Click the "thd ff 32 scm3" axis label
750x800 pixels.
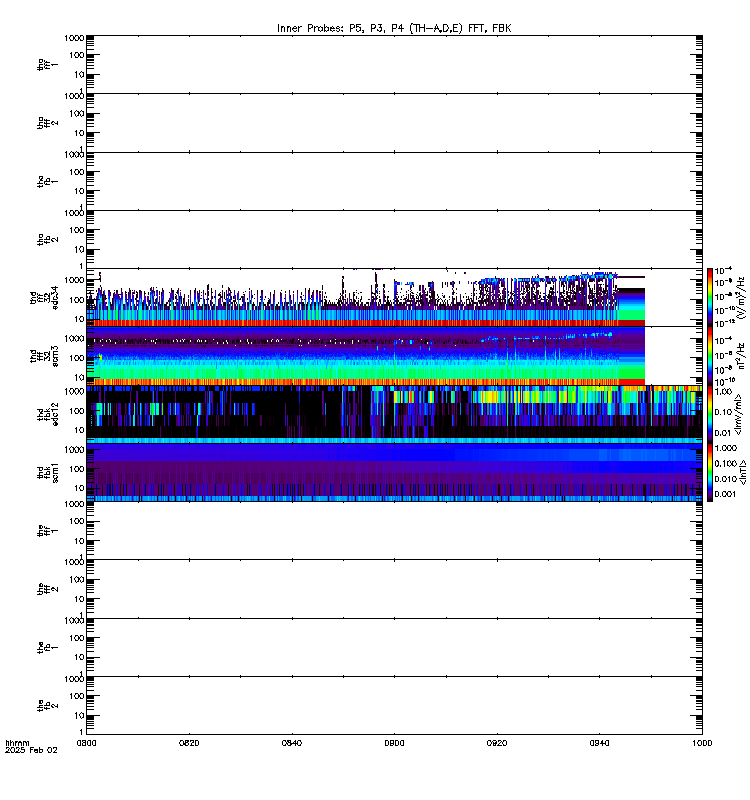(x=44, y=356)
